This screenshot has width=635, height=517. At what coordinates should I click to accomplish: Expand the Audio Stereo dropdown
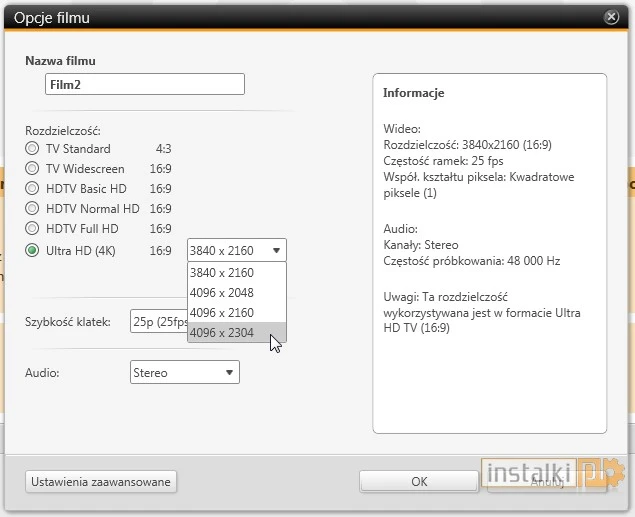[184, 373]
